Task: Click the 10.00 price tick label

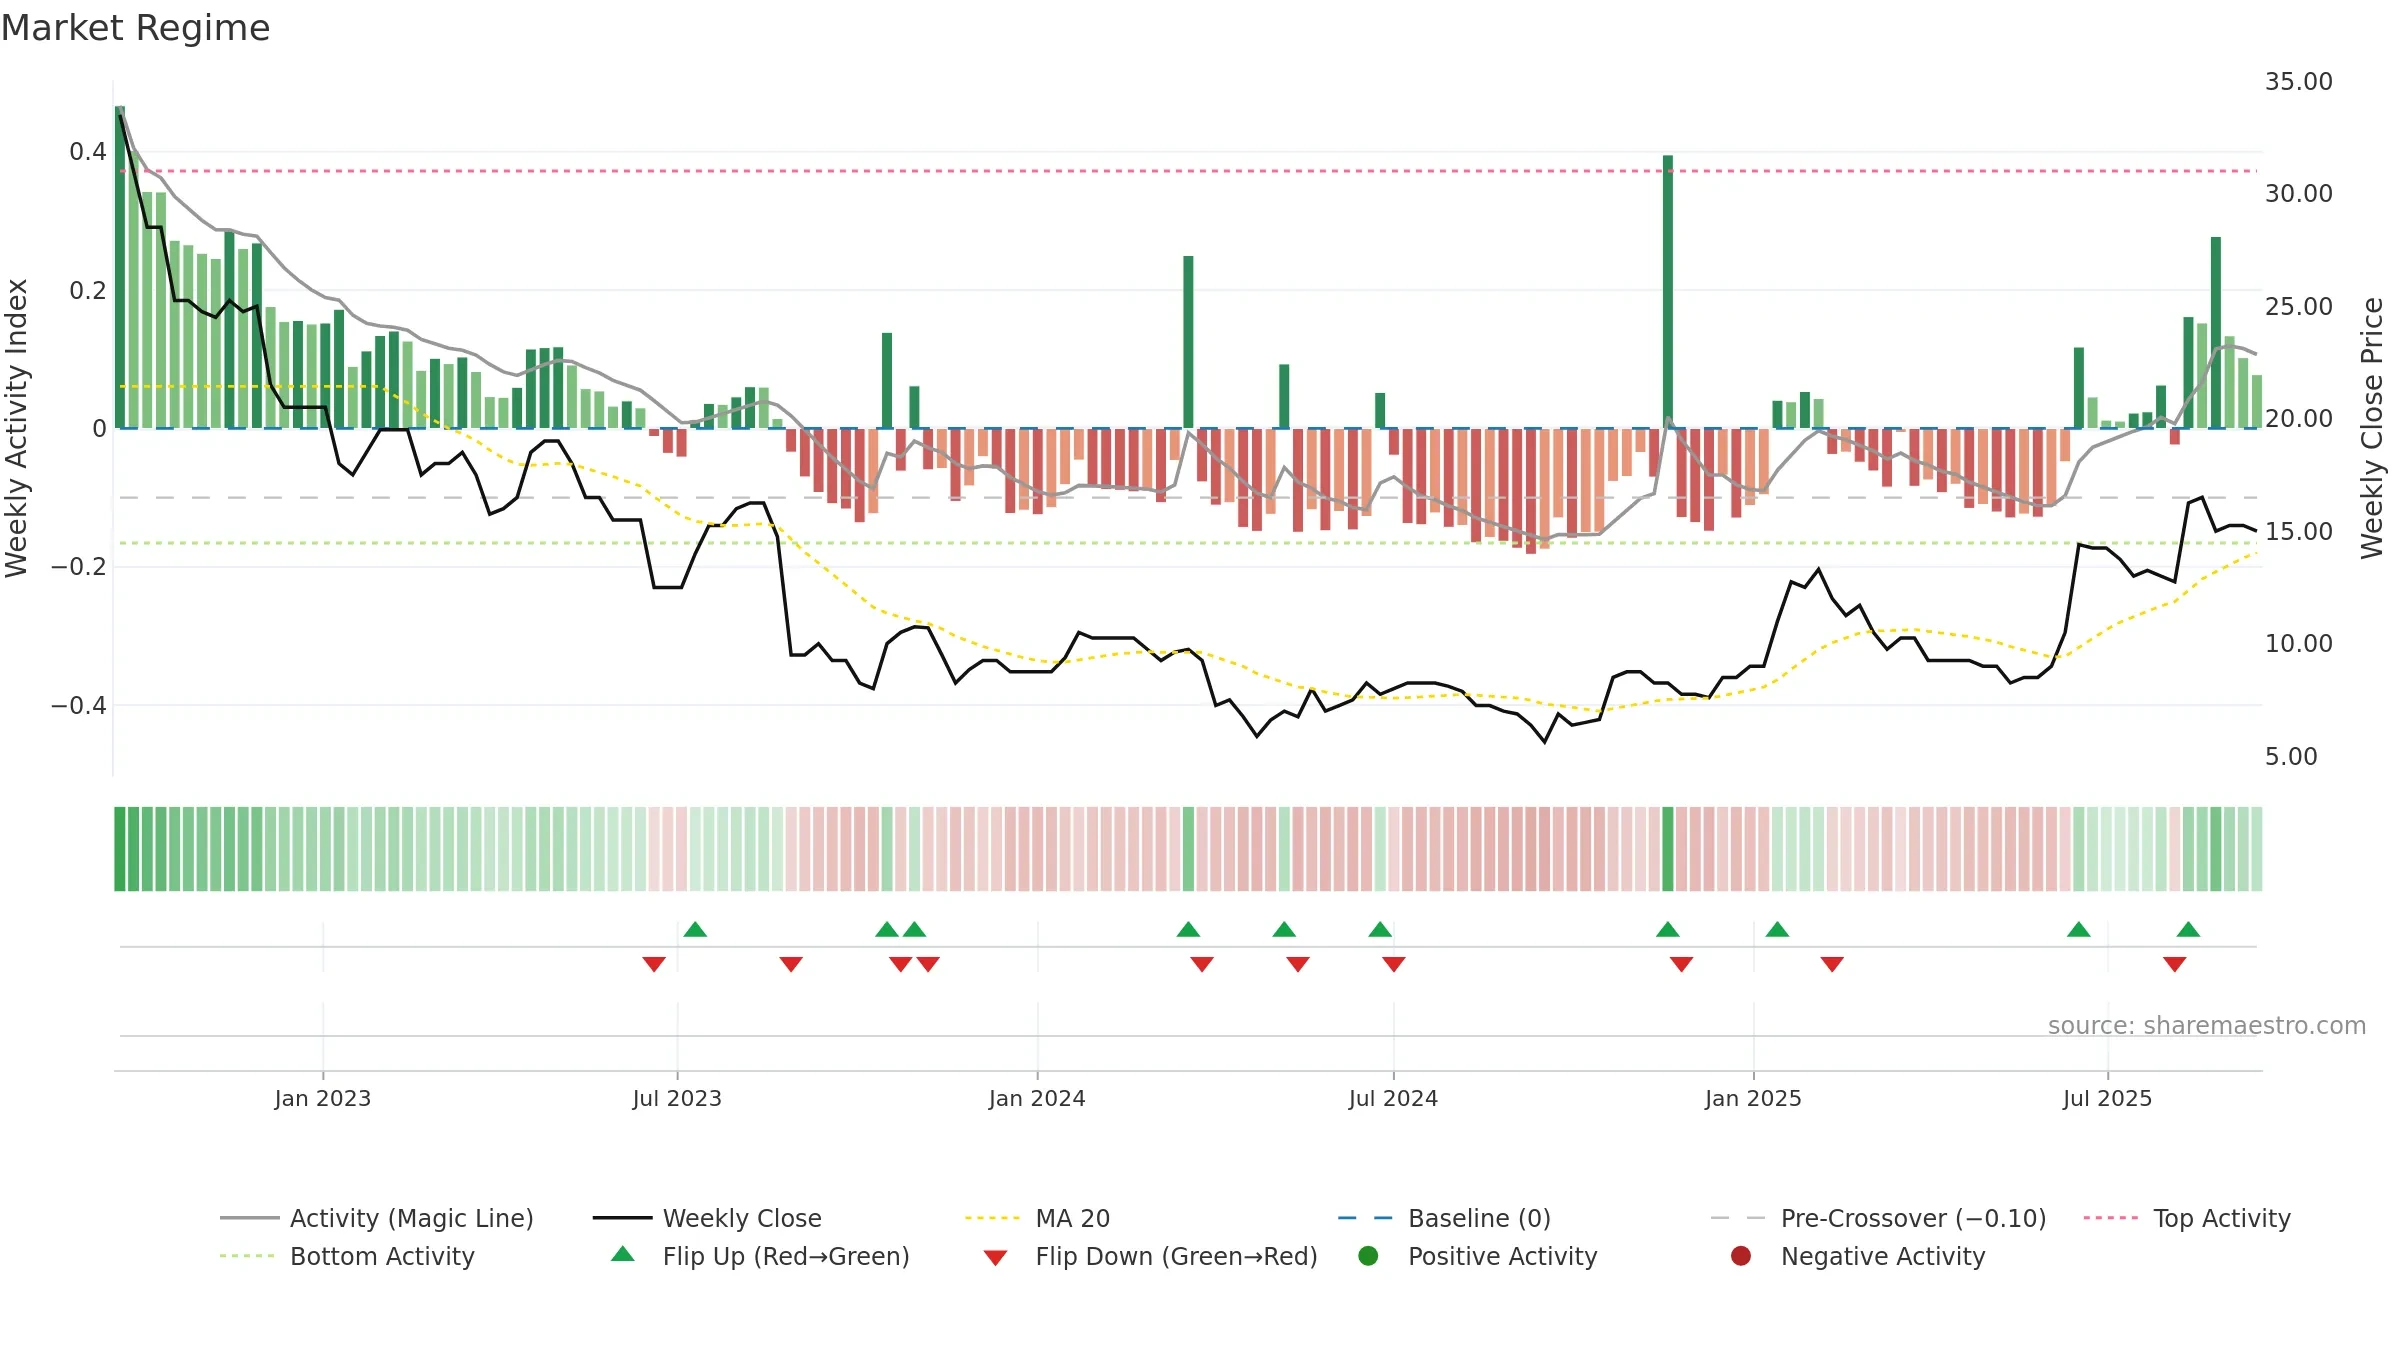Action: [2298, 643]
